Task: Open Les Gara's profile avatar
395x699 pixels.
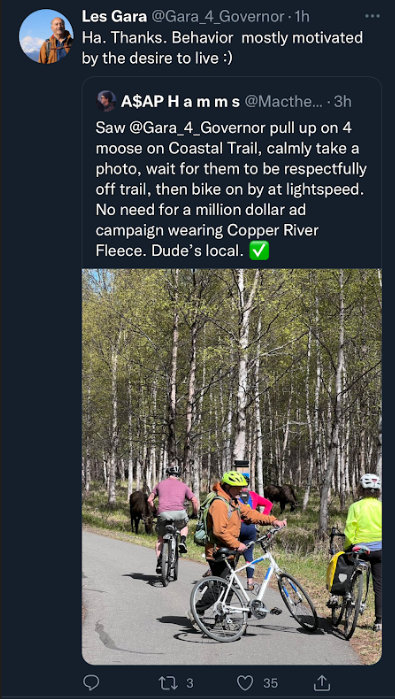Action: [46, 36]
